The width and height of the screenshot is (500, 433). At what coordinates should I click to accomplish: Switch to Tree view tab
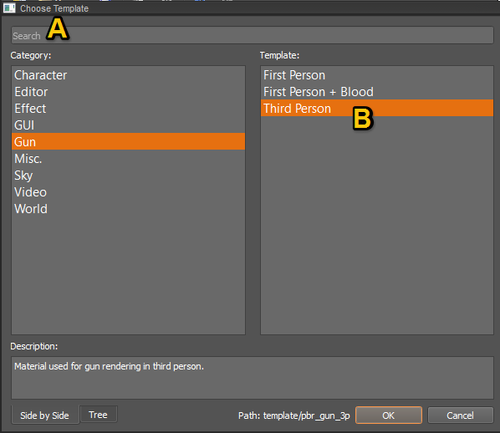pyautogui.click(x=98, y=414)
